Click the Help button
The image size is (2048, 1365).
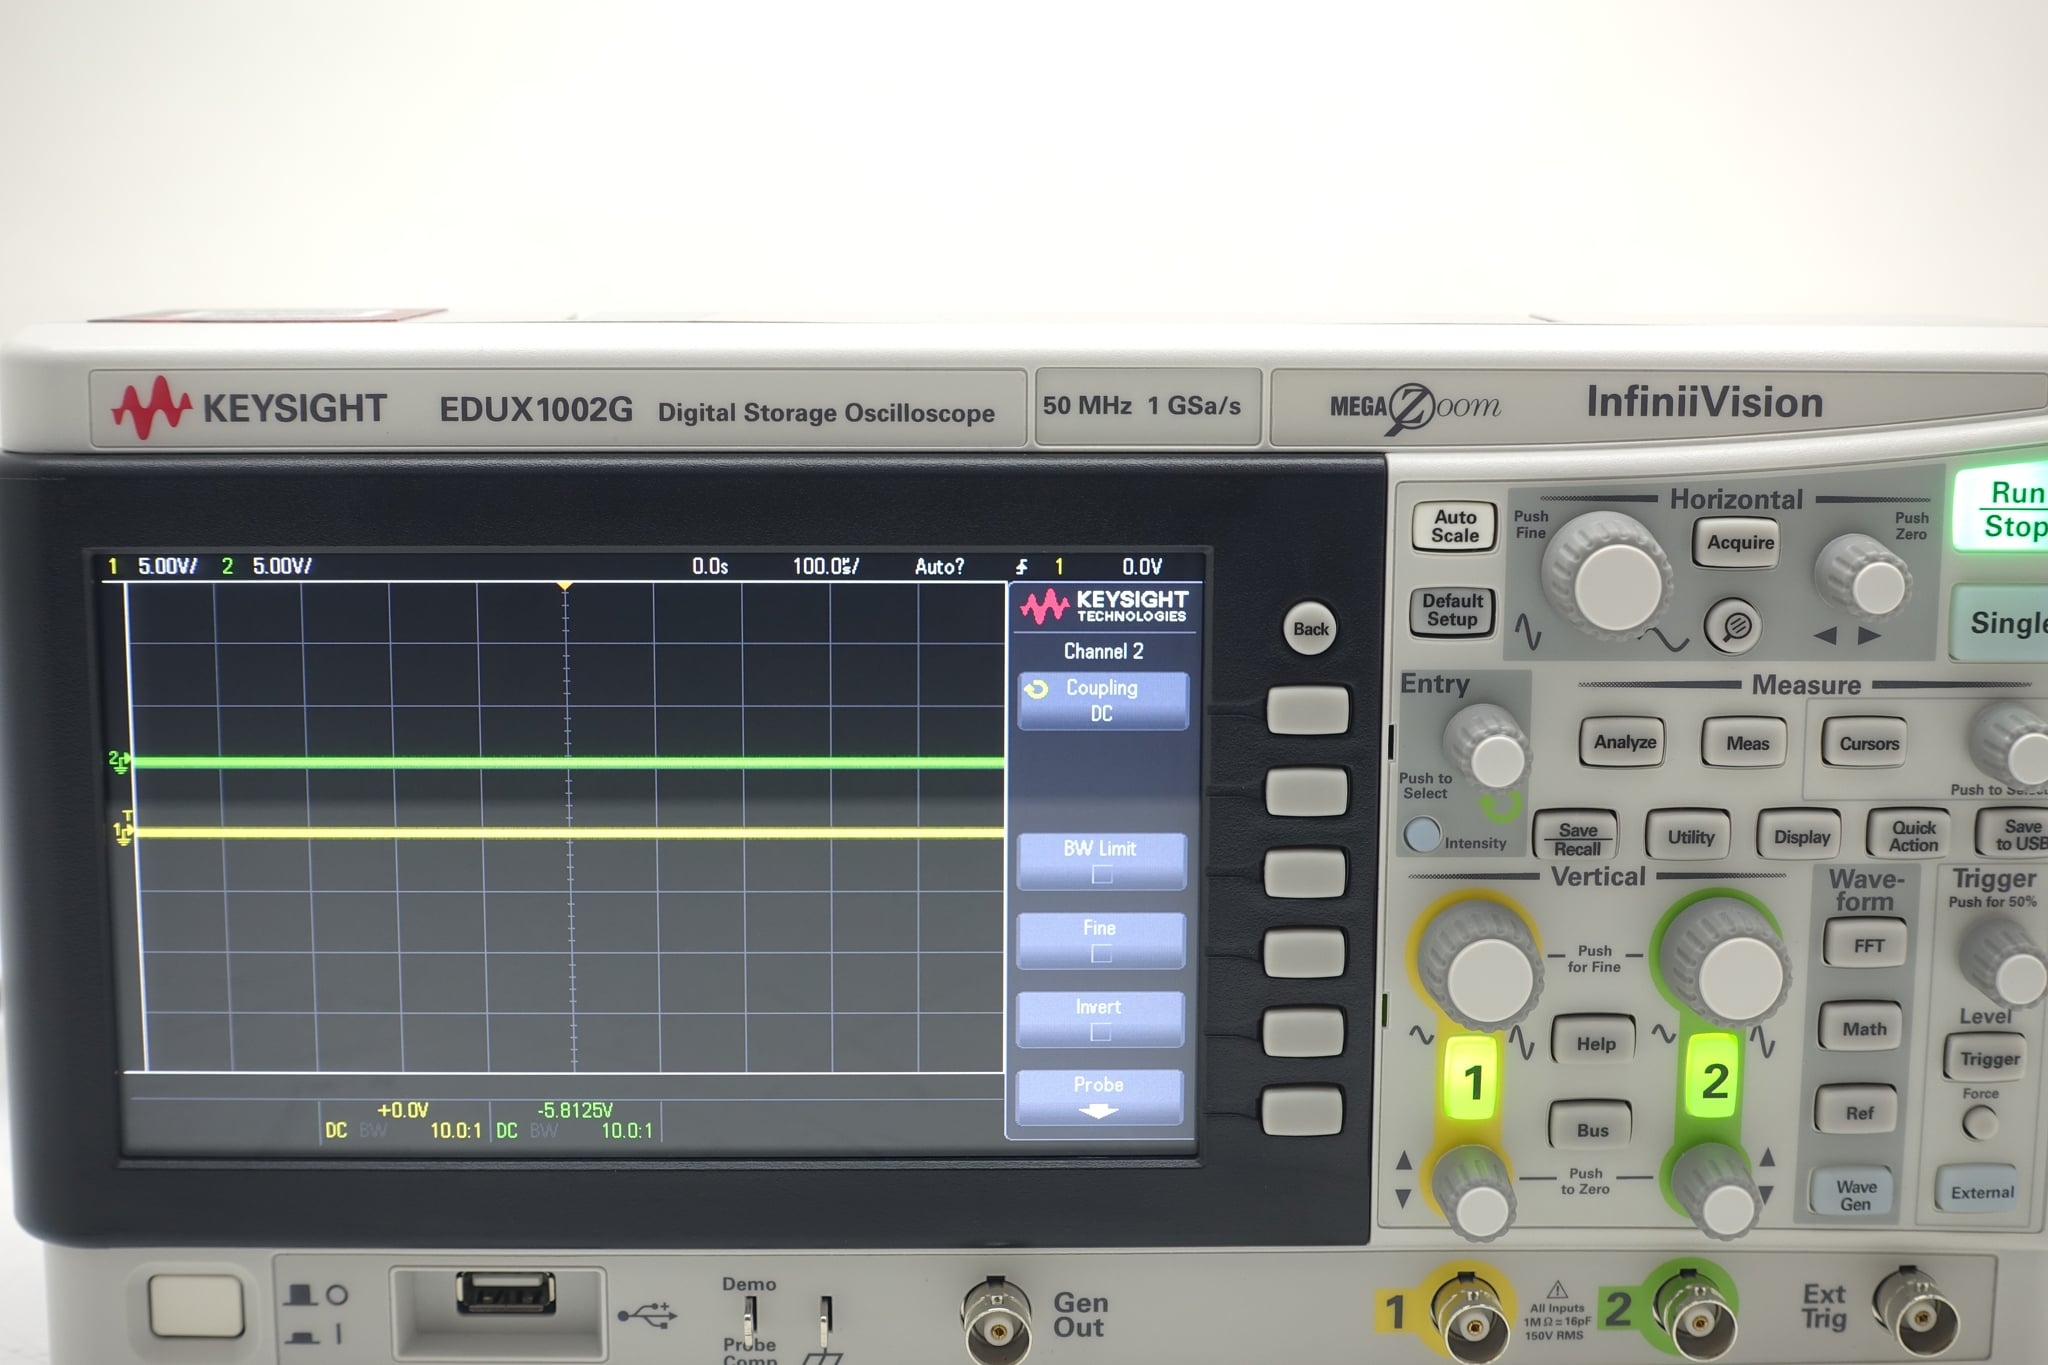1595,1043
